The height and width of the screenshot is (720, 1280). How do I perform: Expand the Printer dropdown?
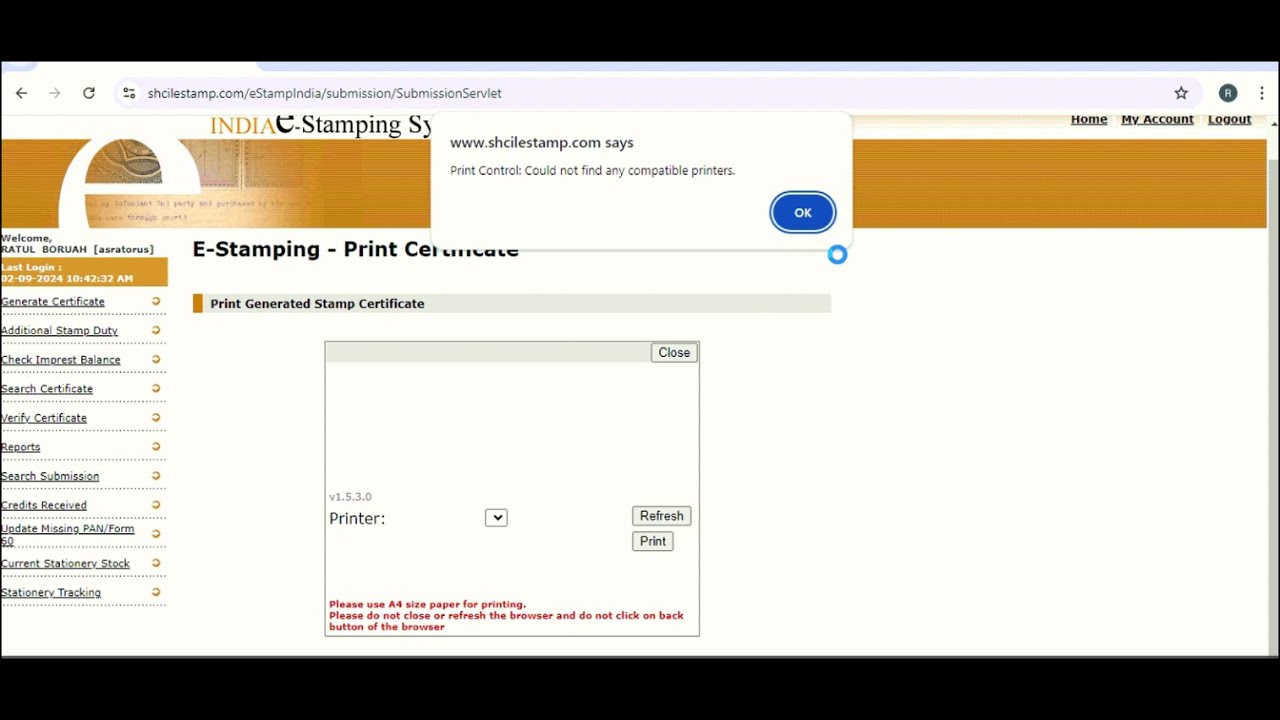tap(496, 517)
